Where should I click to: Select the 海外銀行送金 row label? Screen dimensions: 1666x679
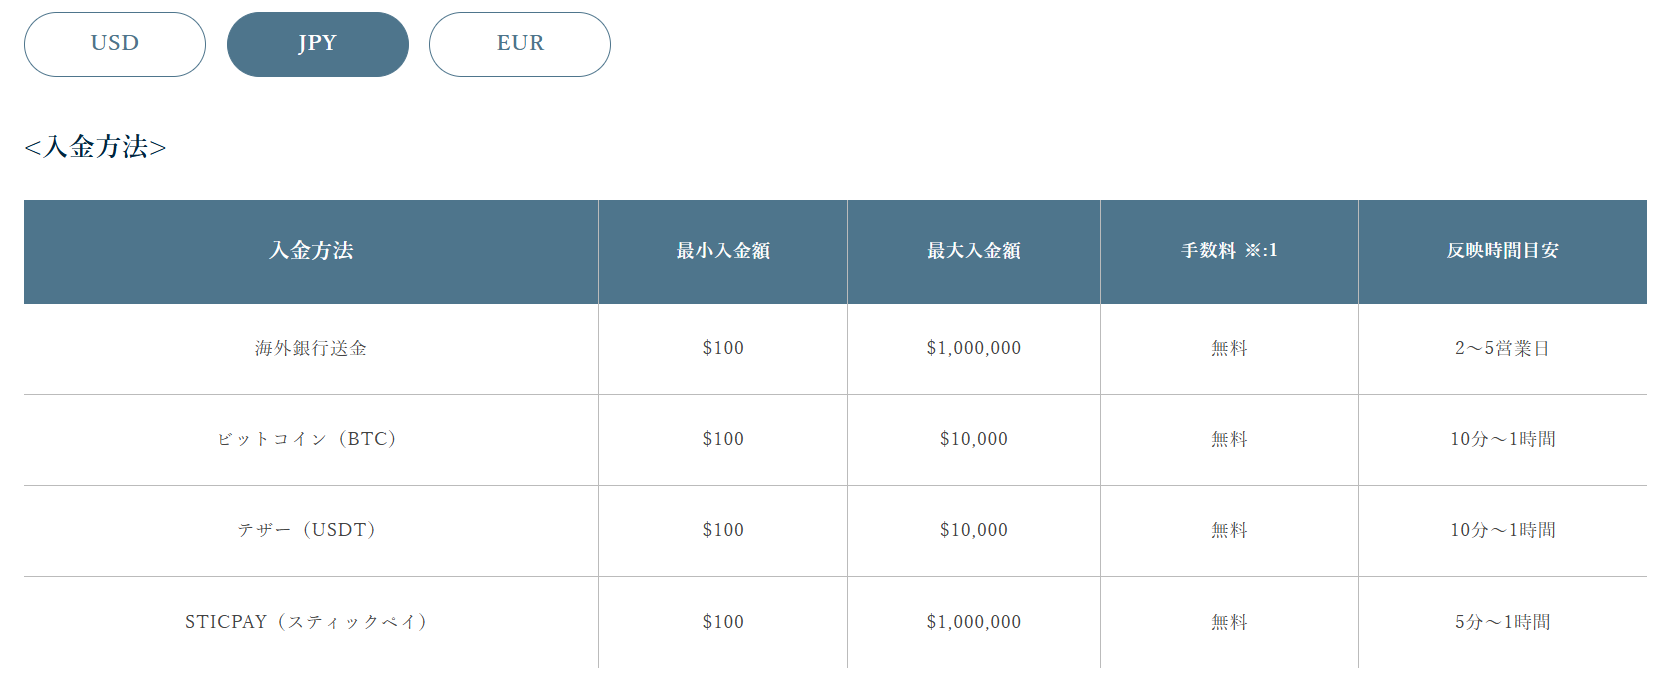(311, 348)
